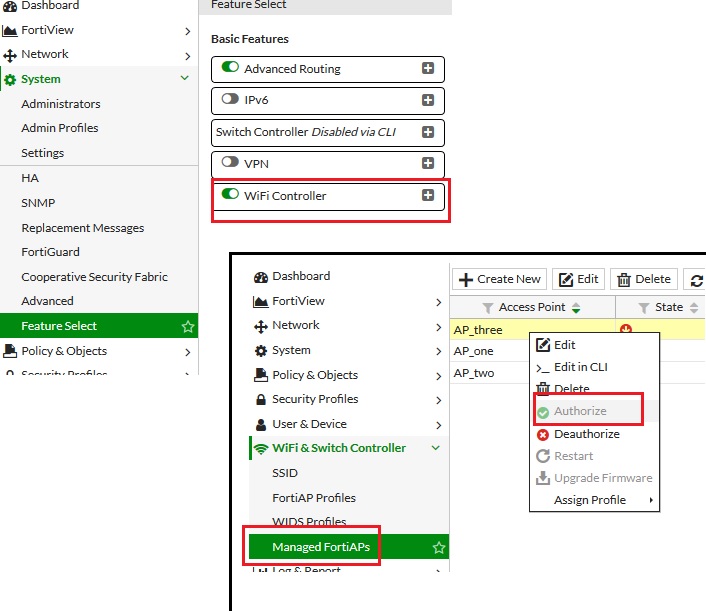Collapse the System menu chevron in top sidebar
The image size is (706, 611).
pyautogui.click(x=185, y=78)
